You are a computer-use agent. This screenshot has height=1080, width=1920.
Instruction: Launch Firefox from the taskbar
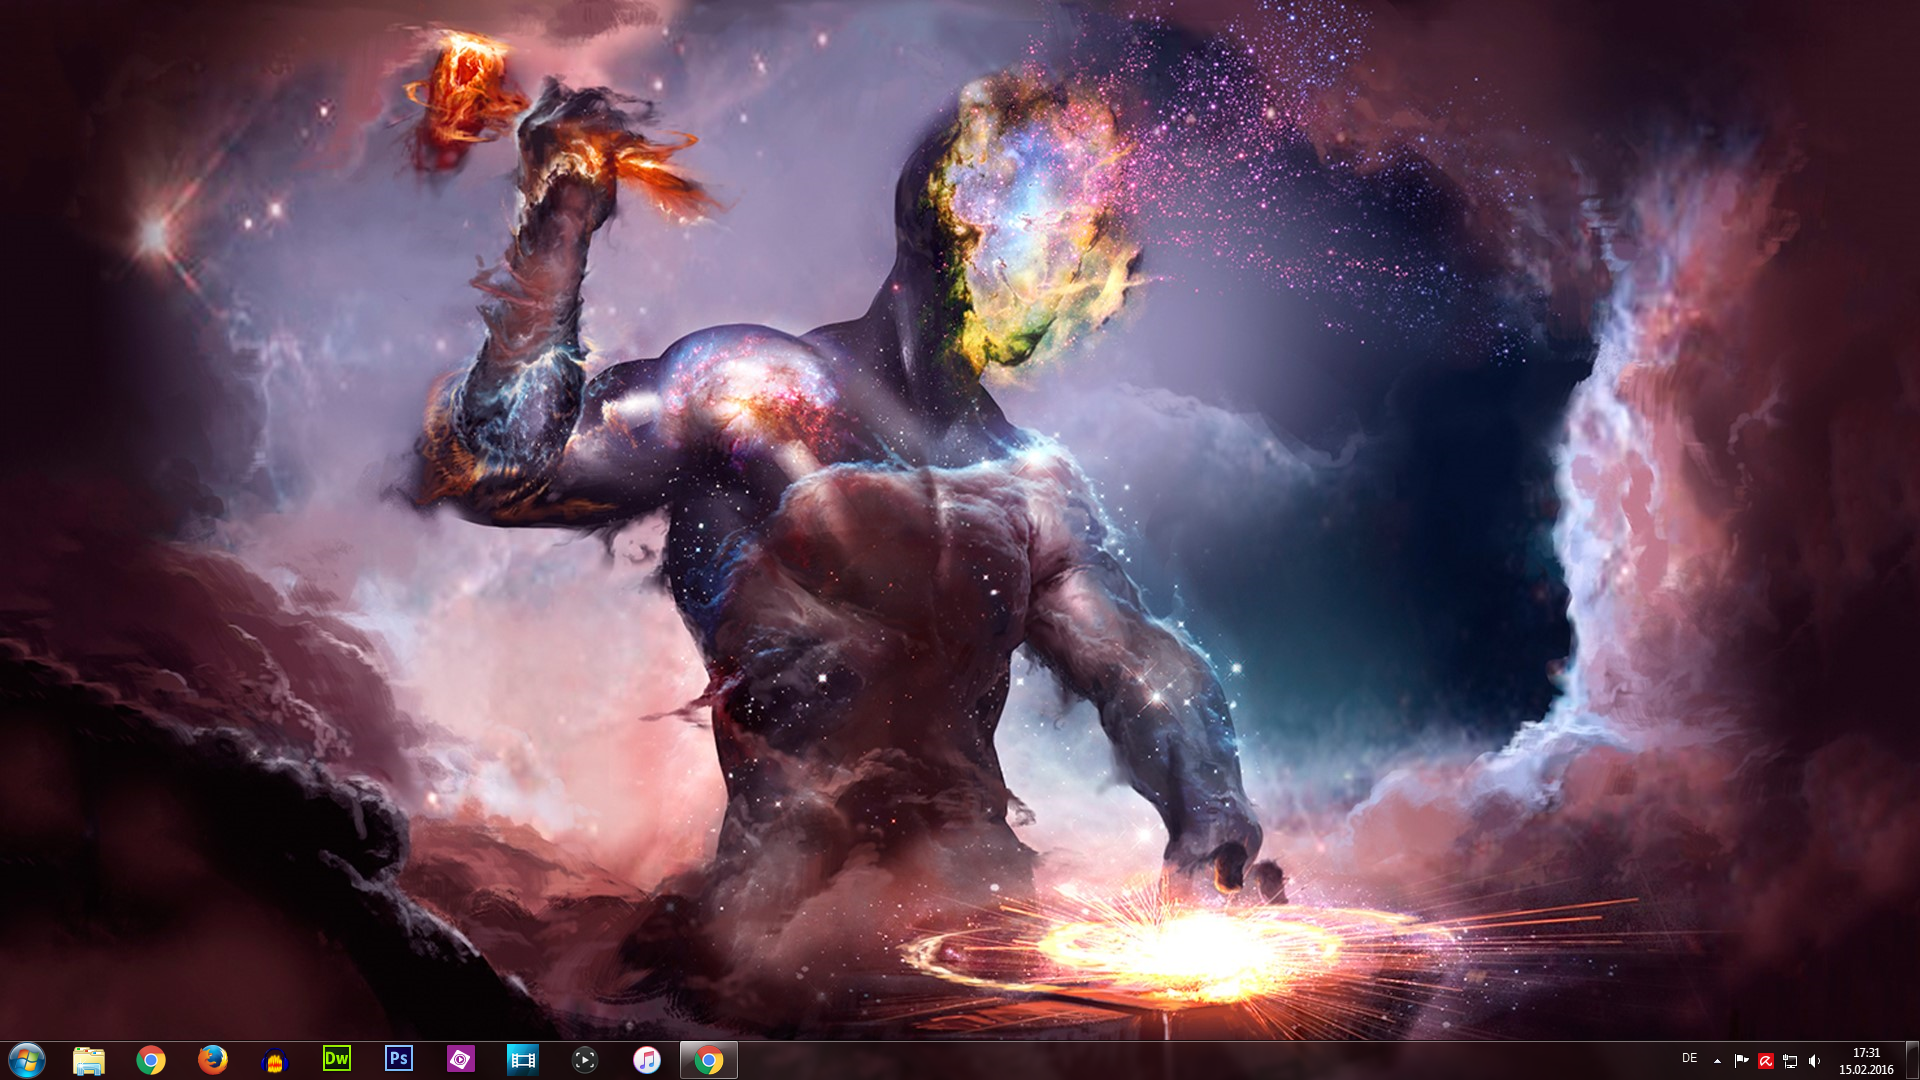(x=213, y=1060)
